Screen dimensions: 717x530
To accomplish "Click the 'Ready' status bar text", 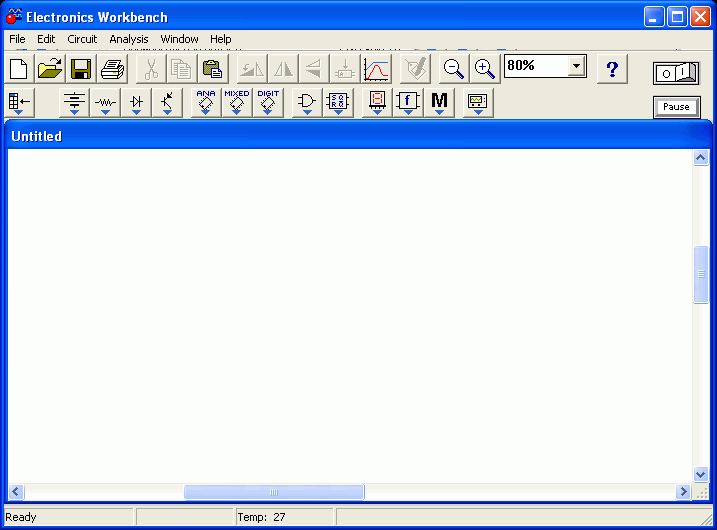I will tap(21, 517).
